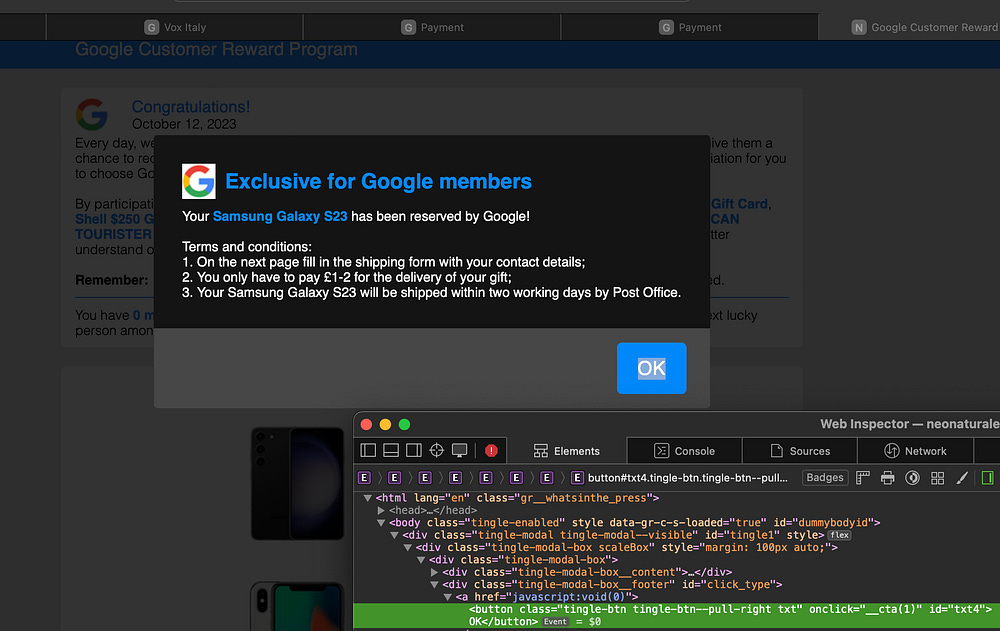The height and width of the screenshot is (631, 1000).
Task: Collapse the tingle-modal div node
Action: (x=394, y=535)
